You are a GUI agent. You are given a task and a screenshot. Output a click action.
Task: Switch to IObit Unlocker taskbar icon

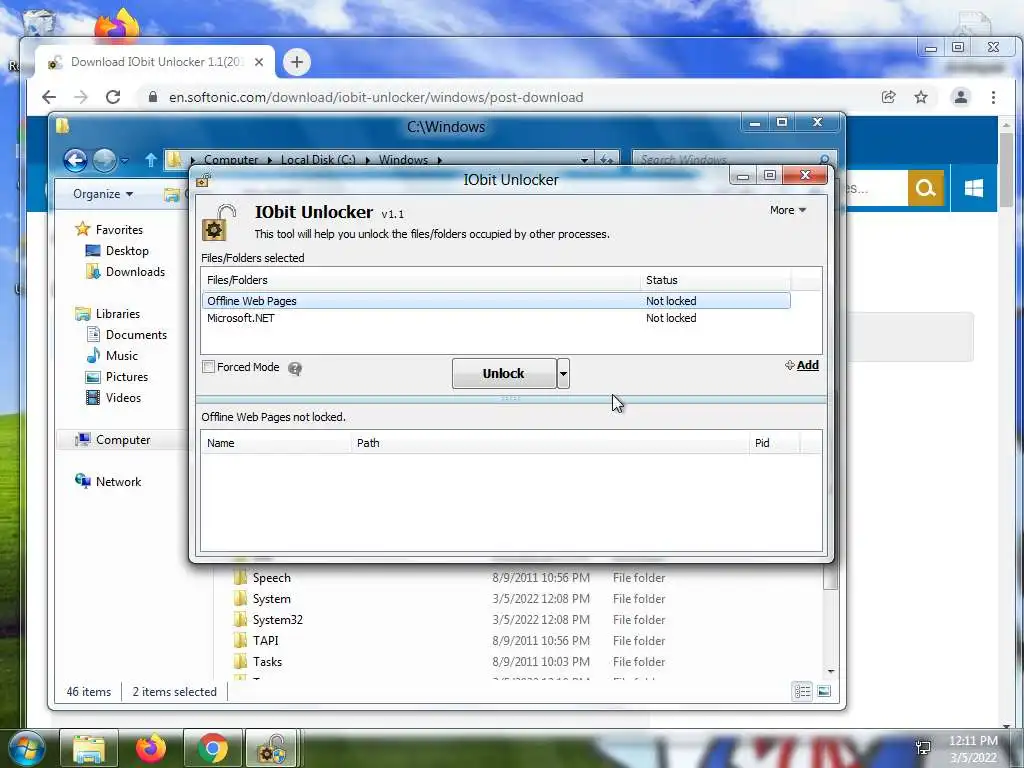coord(272,748)
